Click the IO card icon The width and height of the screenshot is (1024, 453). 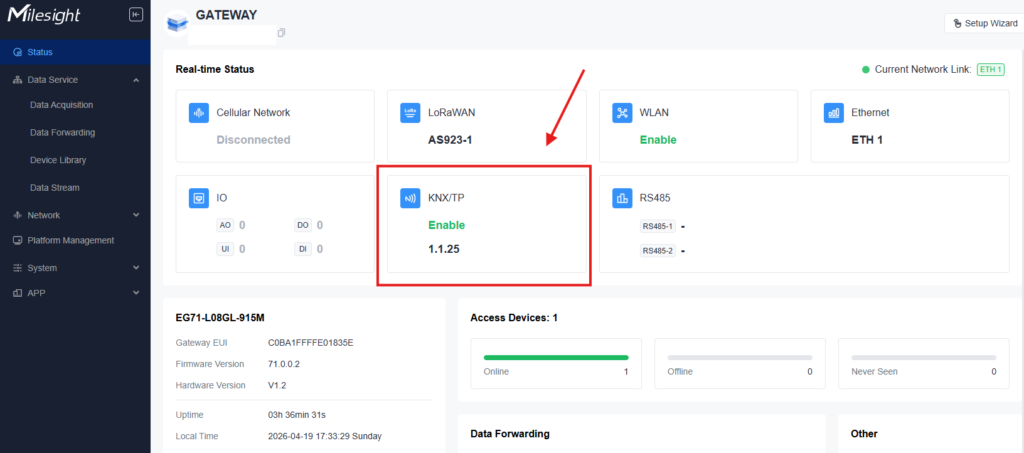[x=199, y=198]
